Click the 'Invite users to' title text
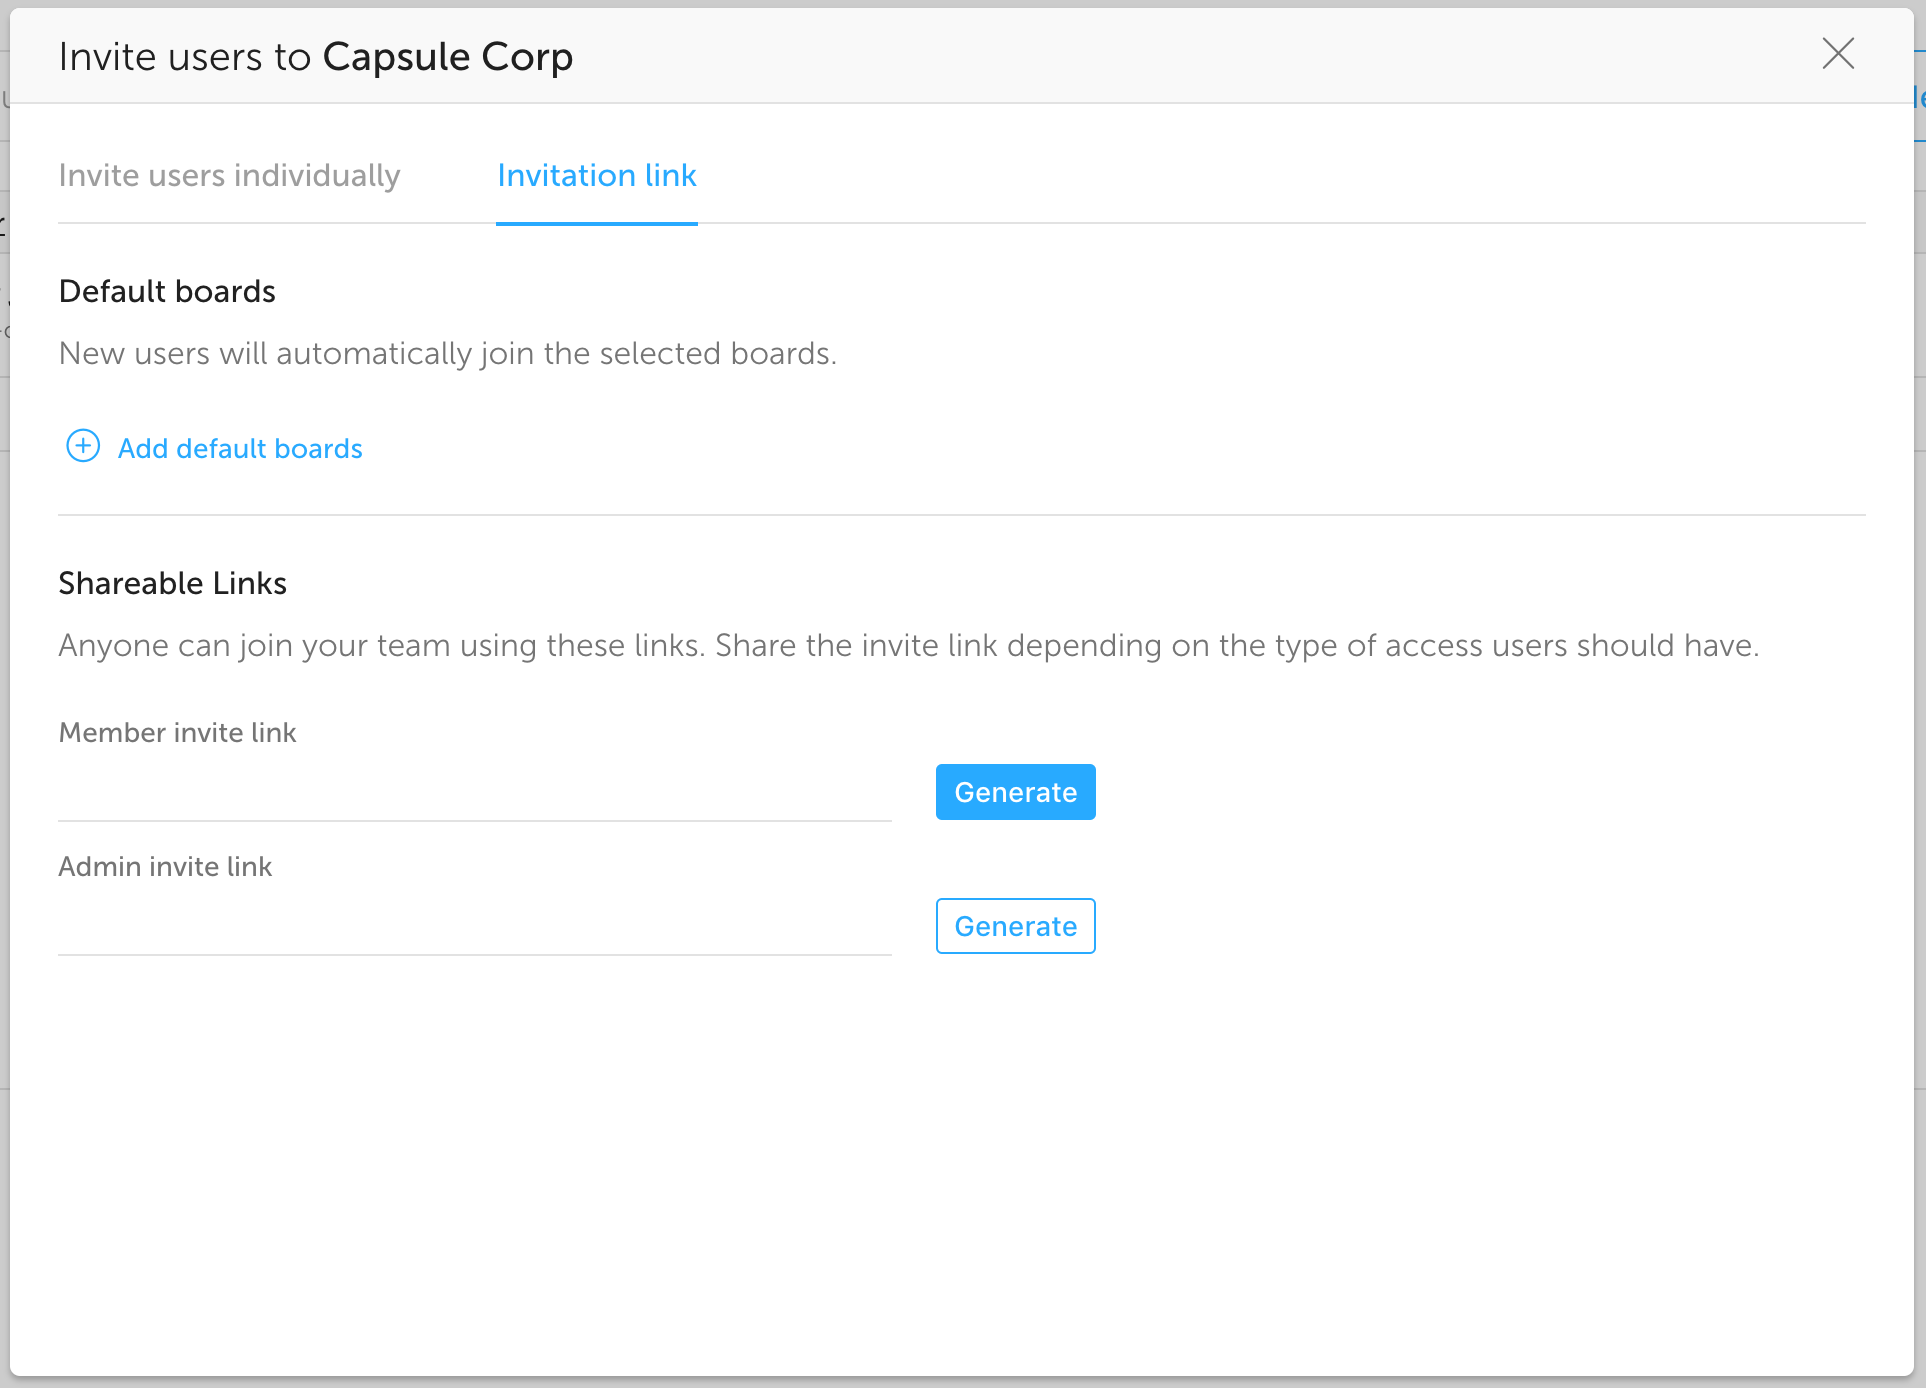The image size is (1926, 1388). [185, 57]
